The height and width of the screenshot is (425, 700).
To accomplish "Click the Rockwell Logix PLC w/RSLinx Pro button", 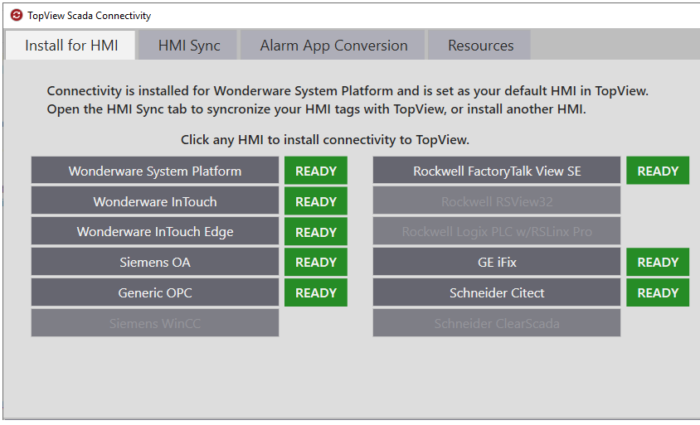I will point(496,231).
